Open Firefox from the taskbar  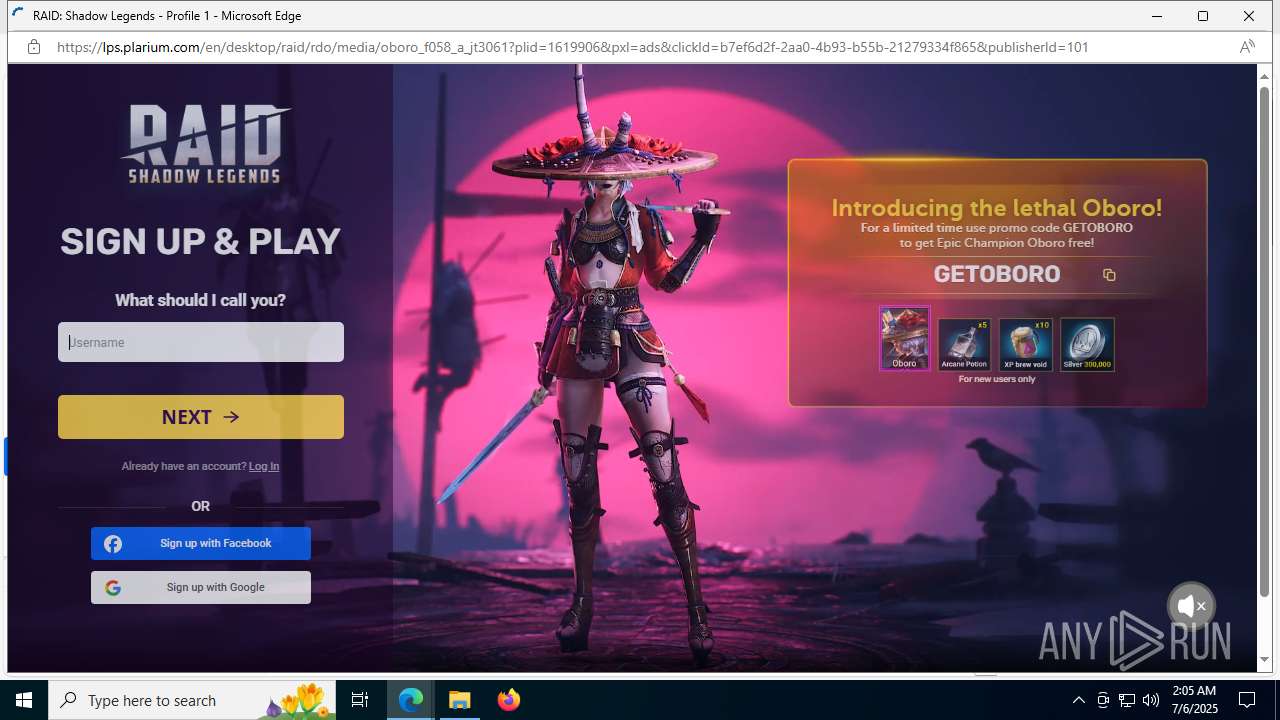tap(509, 700)
